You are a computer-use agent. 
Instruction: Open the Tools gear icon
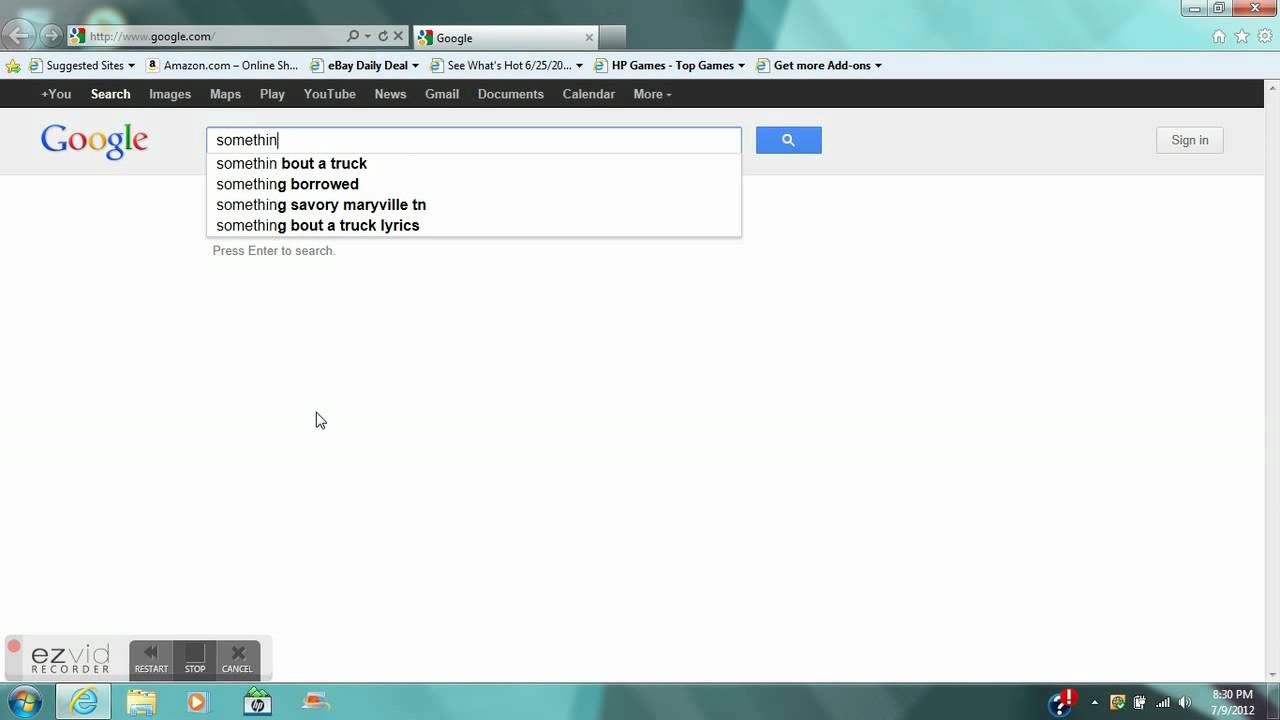click(x=1265, y=36)
